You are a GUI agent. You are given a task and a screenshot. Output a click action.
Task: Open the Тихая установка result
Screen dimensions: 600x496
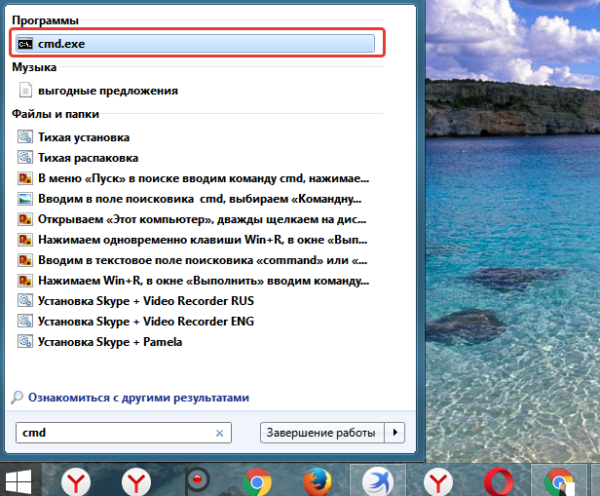(73, 137)
